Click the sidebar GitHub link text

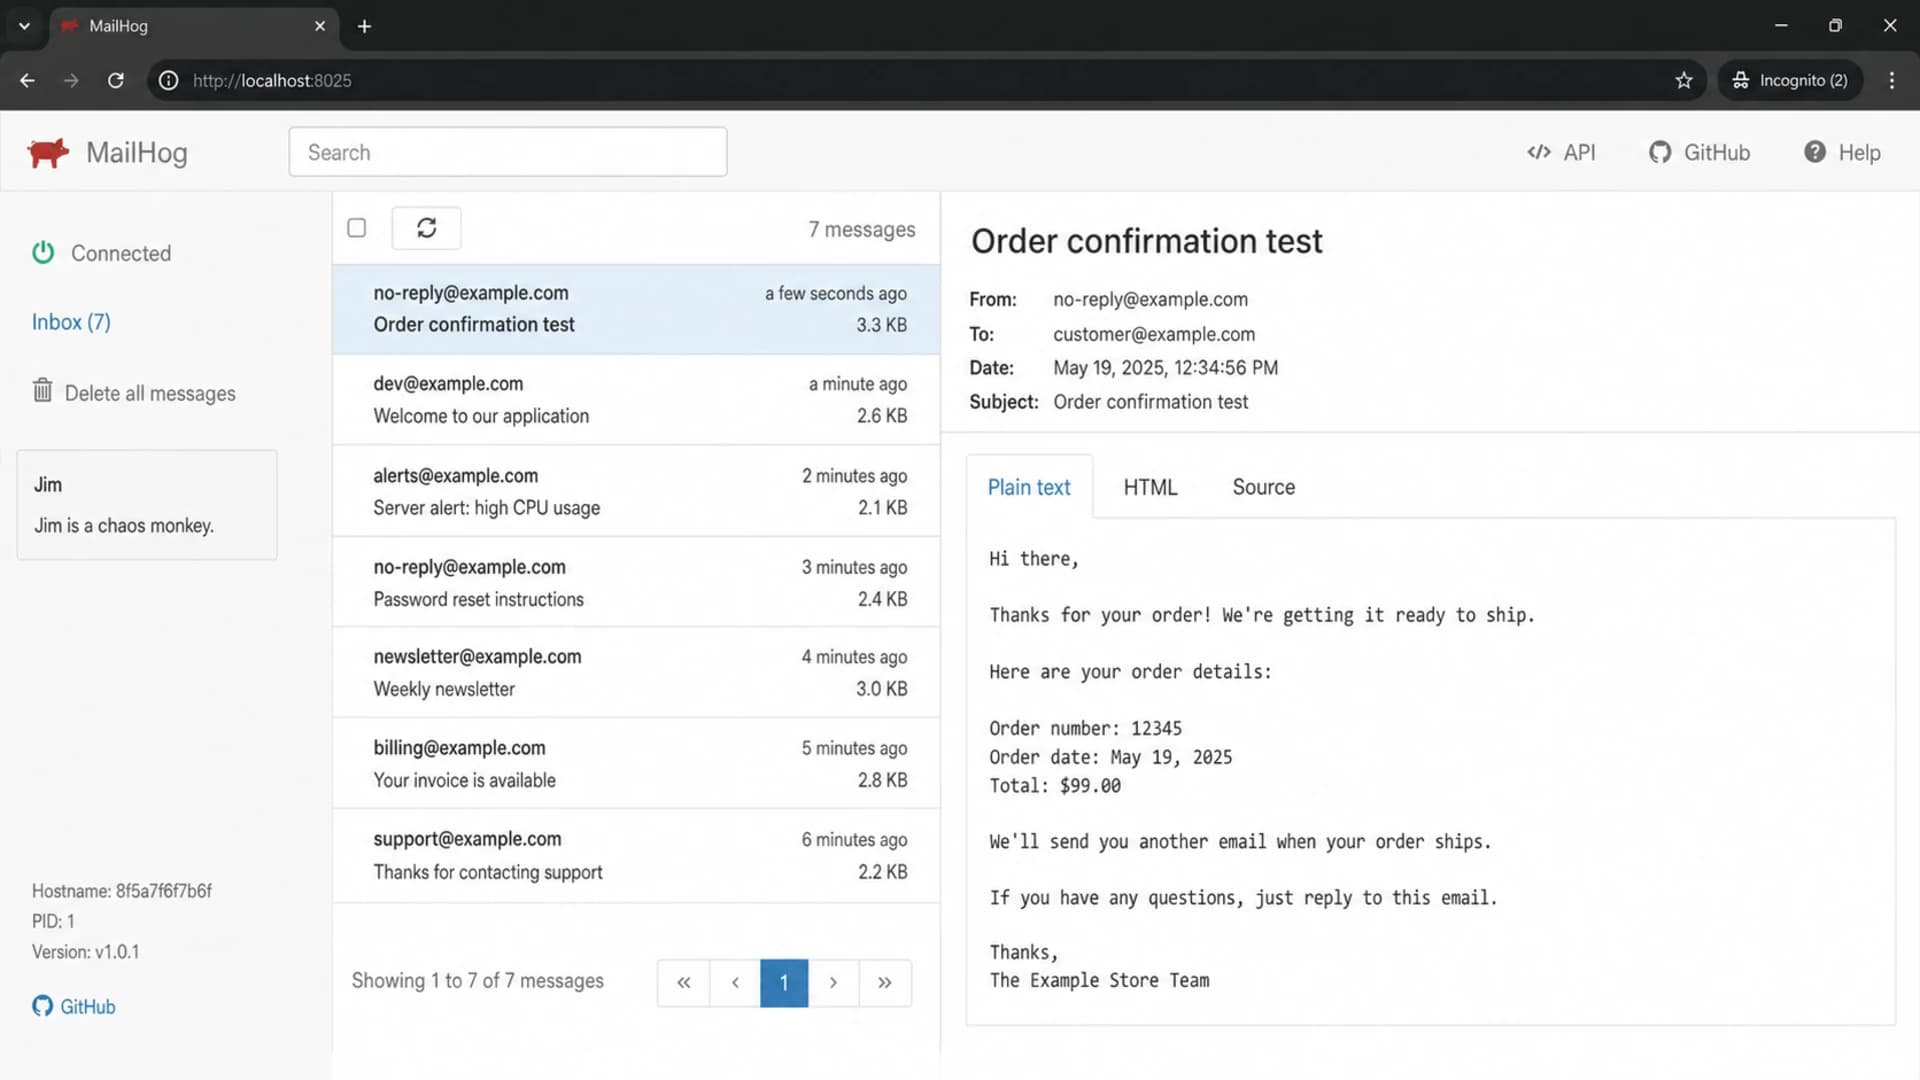88,1007
